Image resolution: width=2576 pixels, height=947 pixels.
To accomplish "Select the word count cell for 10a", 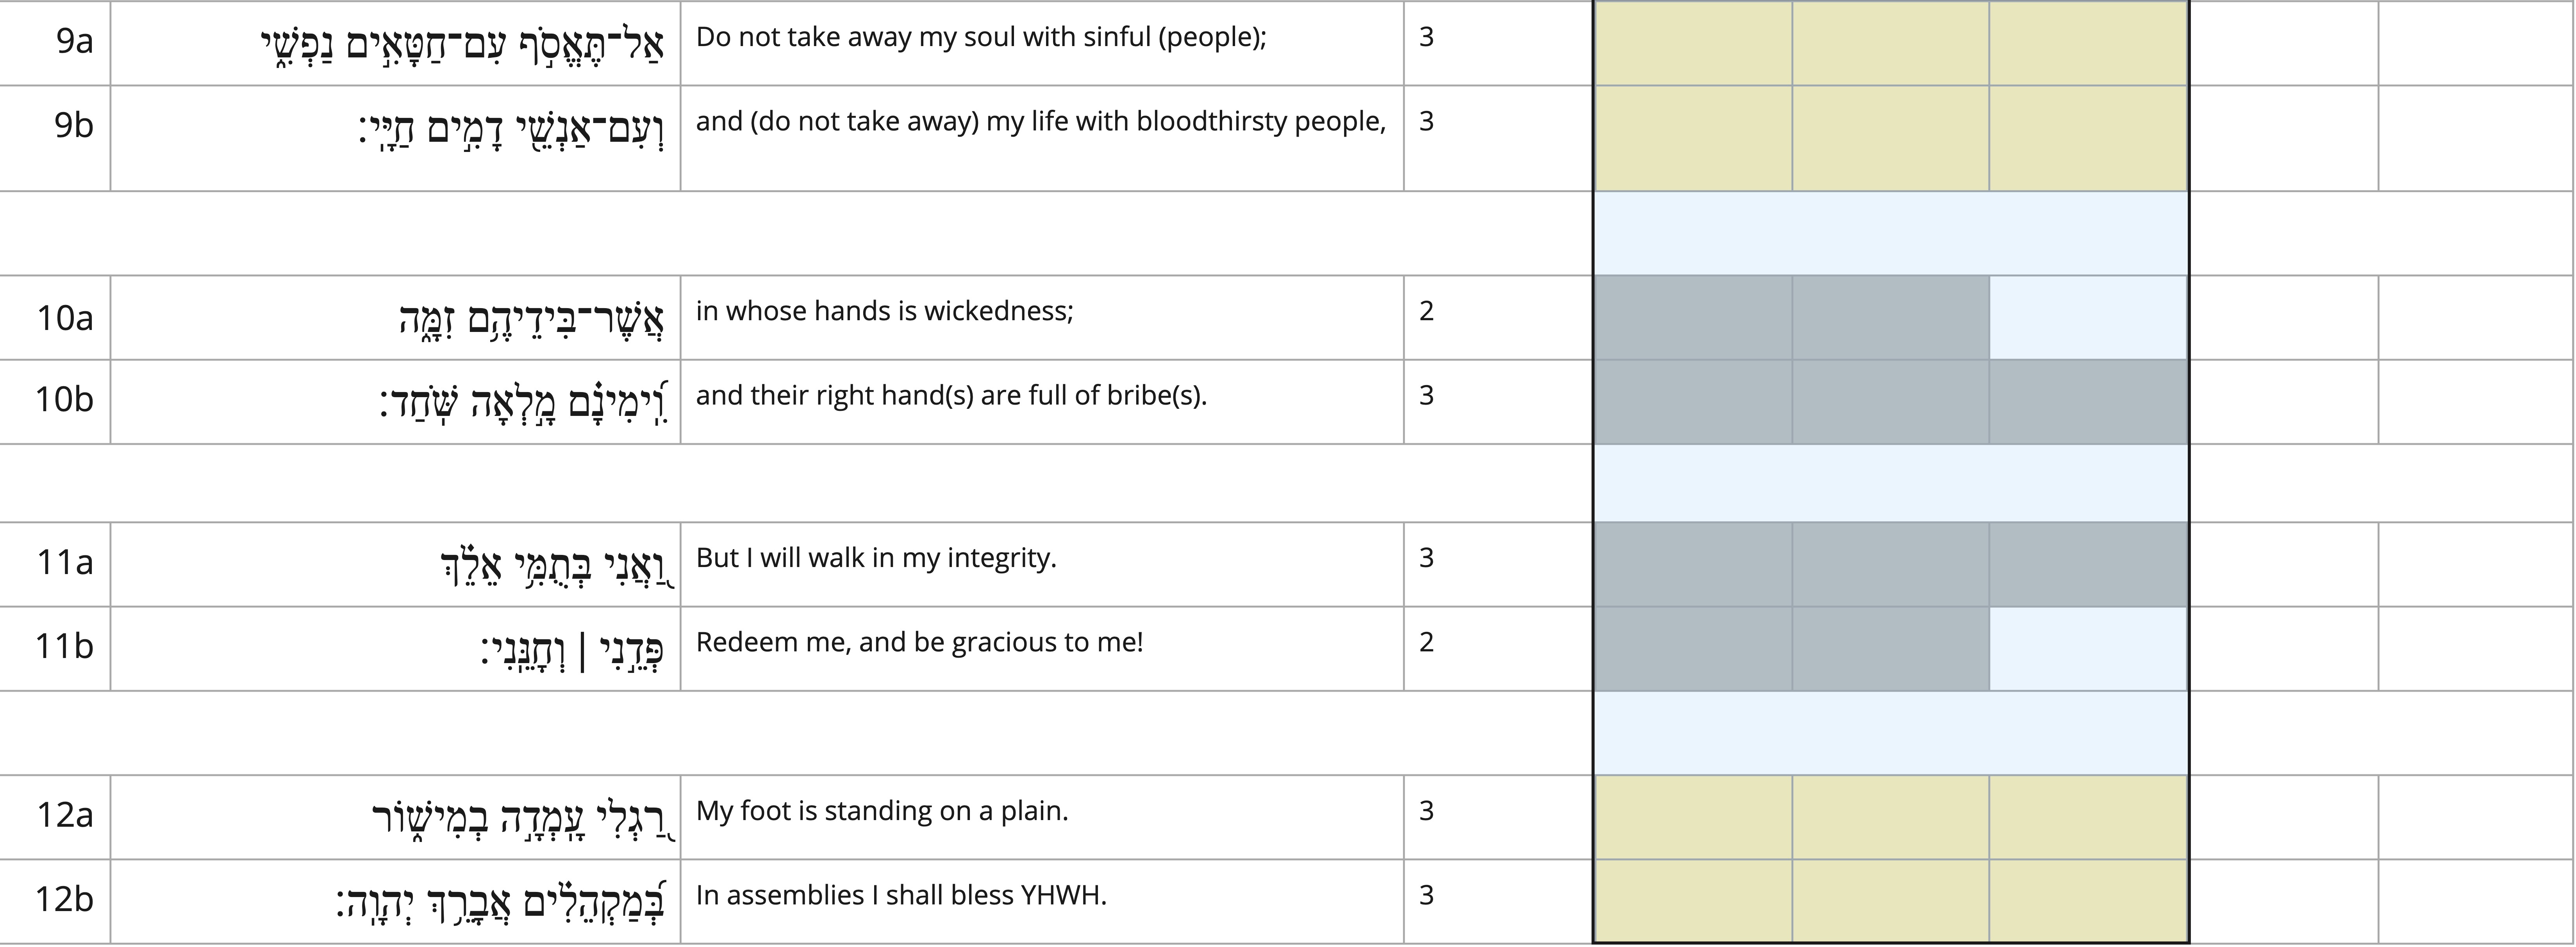I will (1498, 317).
